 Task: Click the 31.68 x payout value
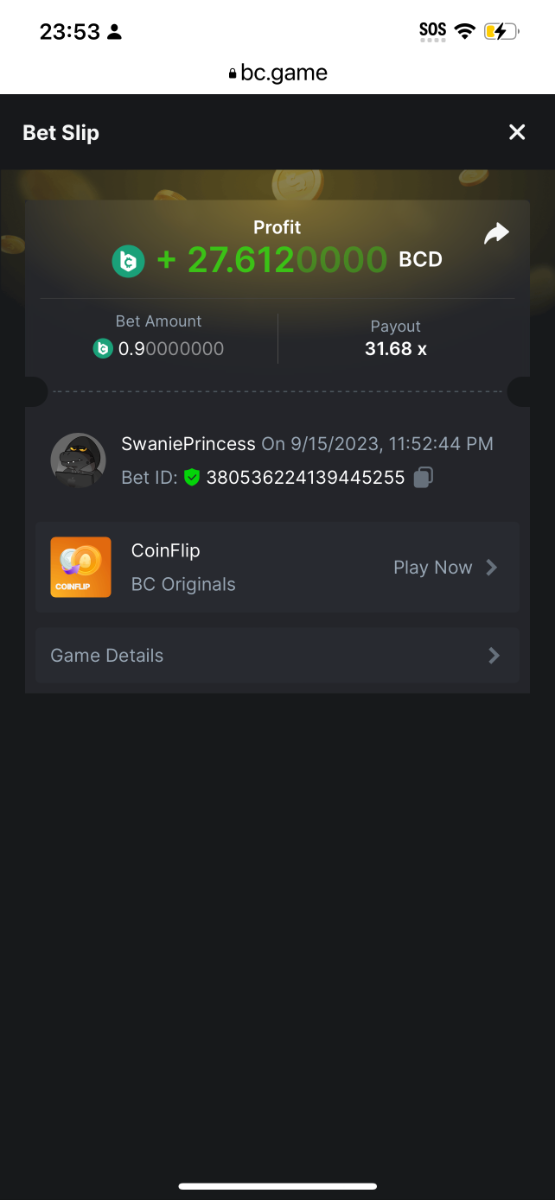396,349
